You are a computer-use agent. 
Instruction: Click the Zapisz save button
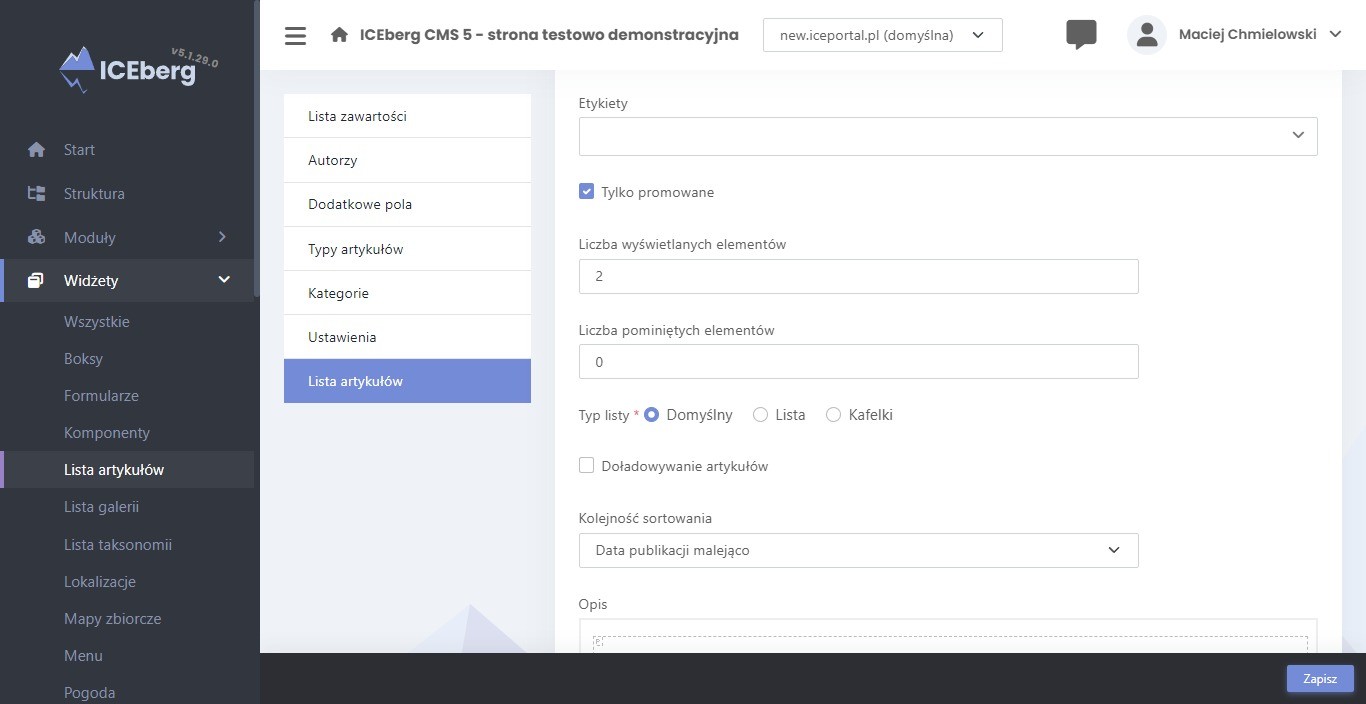tap(1320, 678)
